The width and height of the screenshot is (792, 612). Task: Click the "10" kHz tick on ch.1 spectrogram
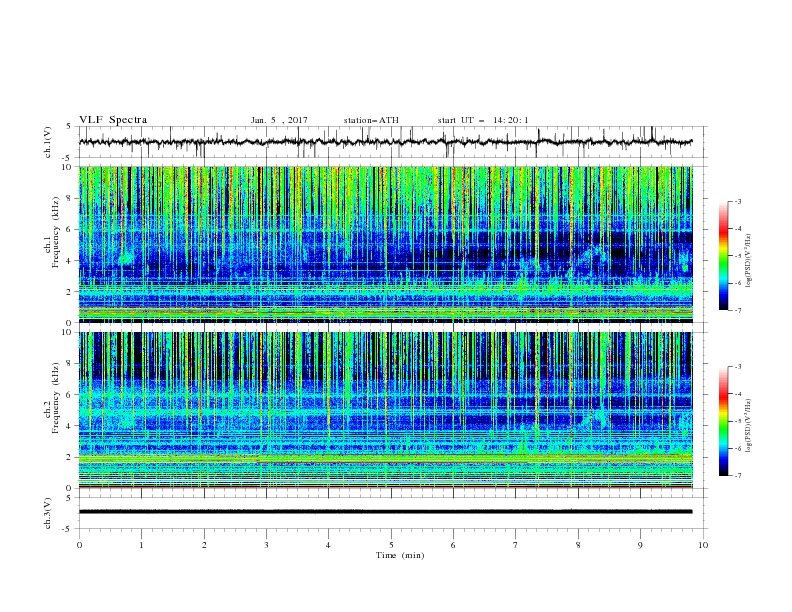click(69, 167)
